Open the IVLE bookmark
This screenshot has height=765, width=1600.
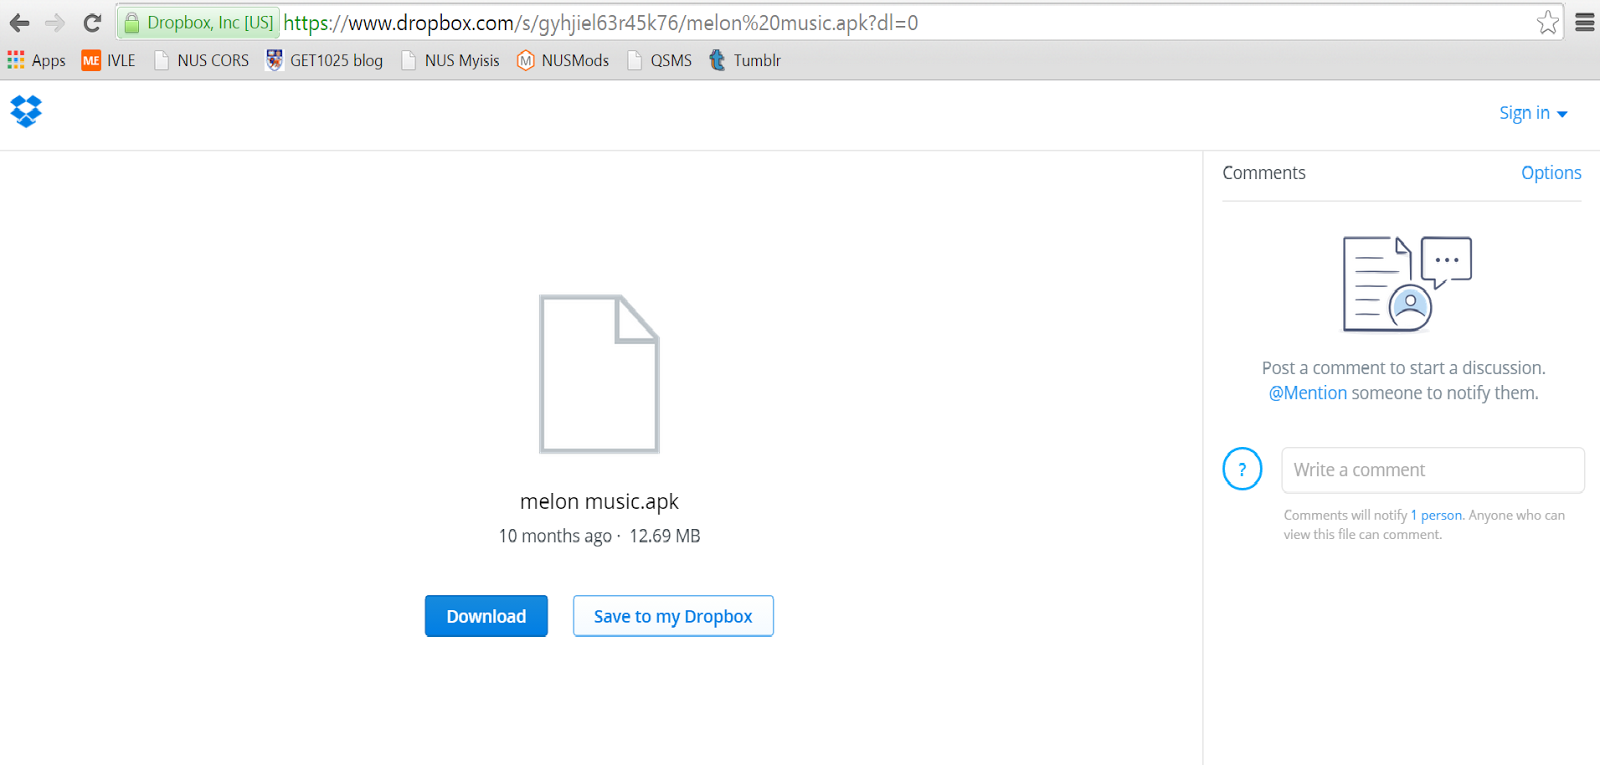108,60
